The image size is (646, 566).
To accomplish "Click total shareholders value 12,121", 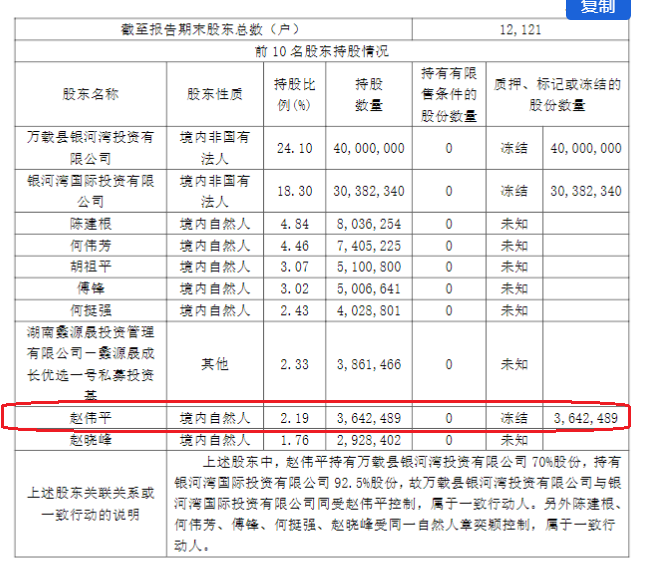I will click(x=519, y=30).
